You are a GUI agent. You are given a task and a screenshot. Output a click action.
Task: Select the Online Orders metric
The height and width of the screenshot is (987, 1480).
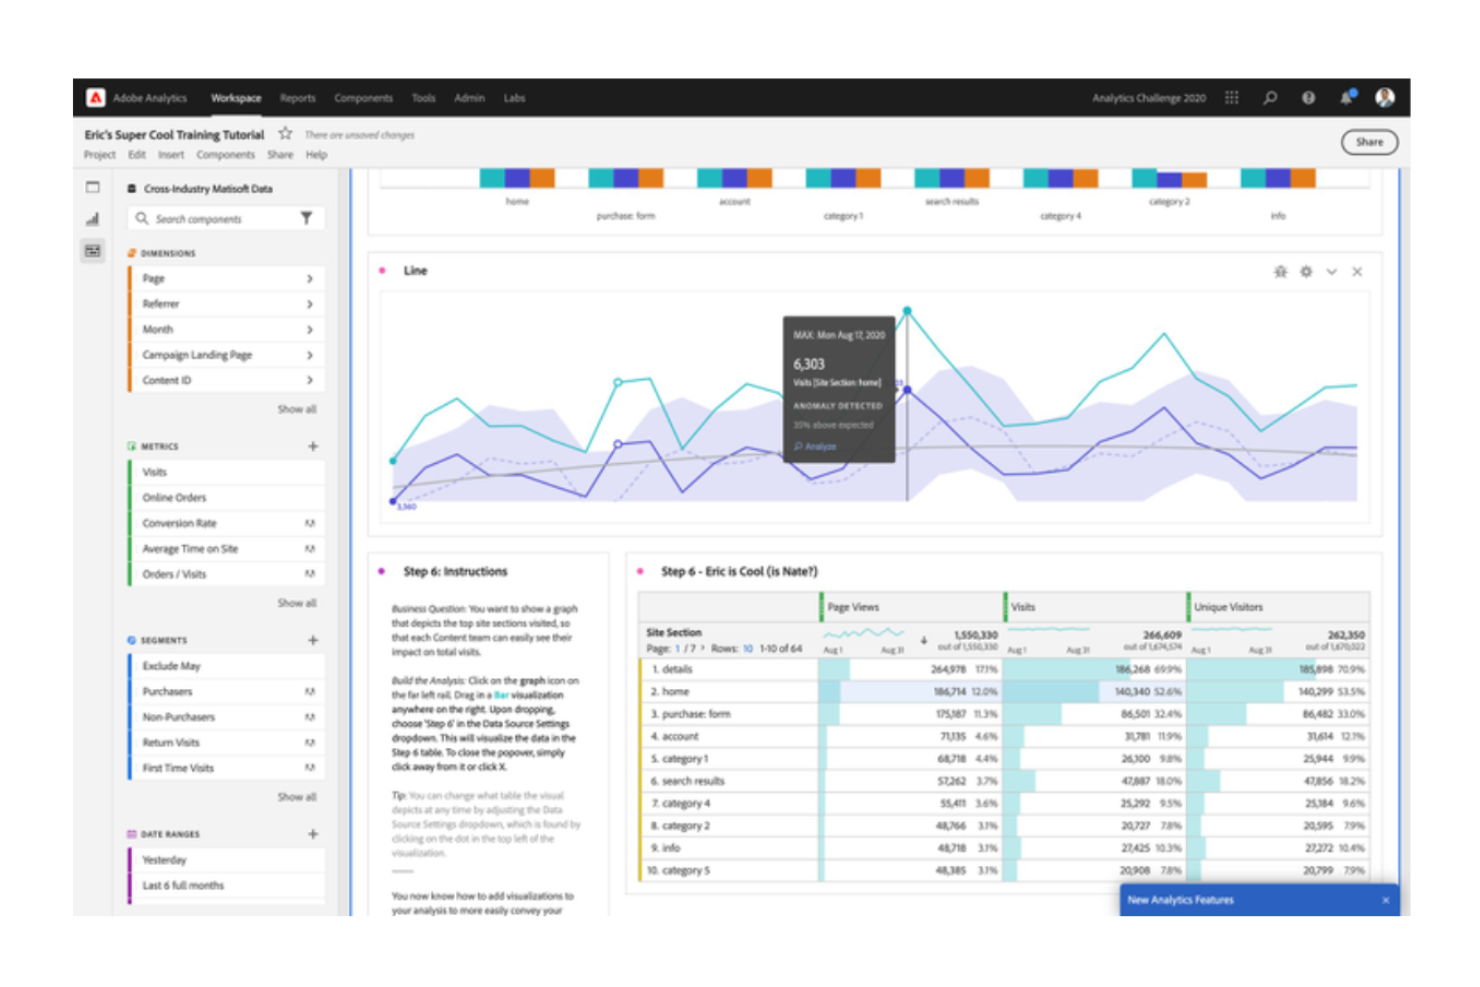[x=226, y=497]
